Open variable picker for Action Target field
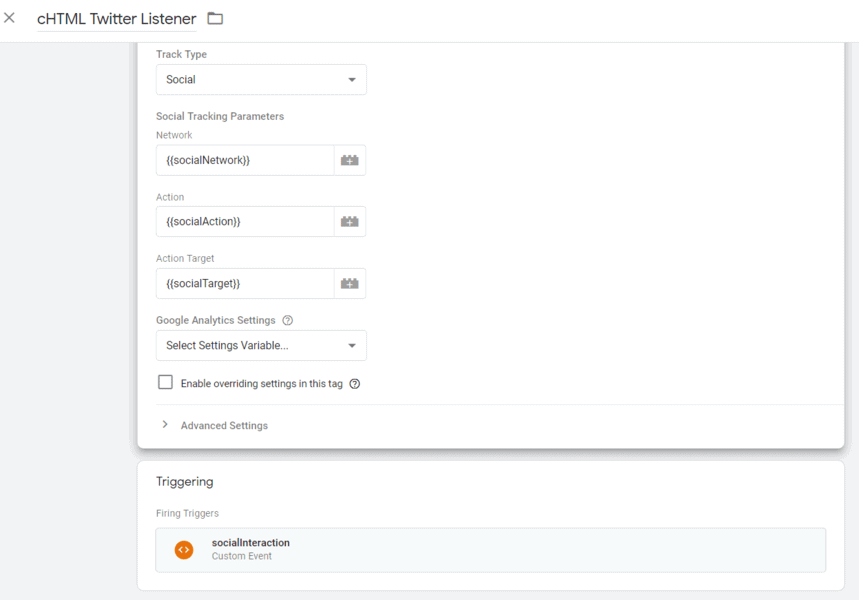 click(x=349, y=283)
